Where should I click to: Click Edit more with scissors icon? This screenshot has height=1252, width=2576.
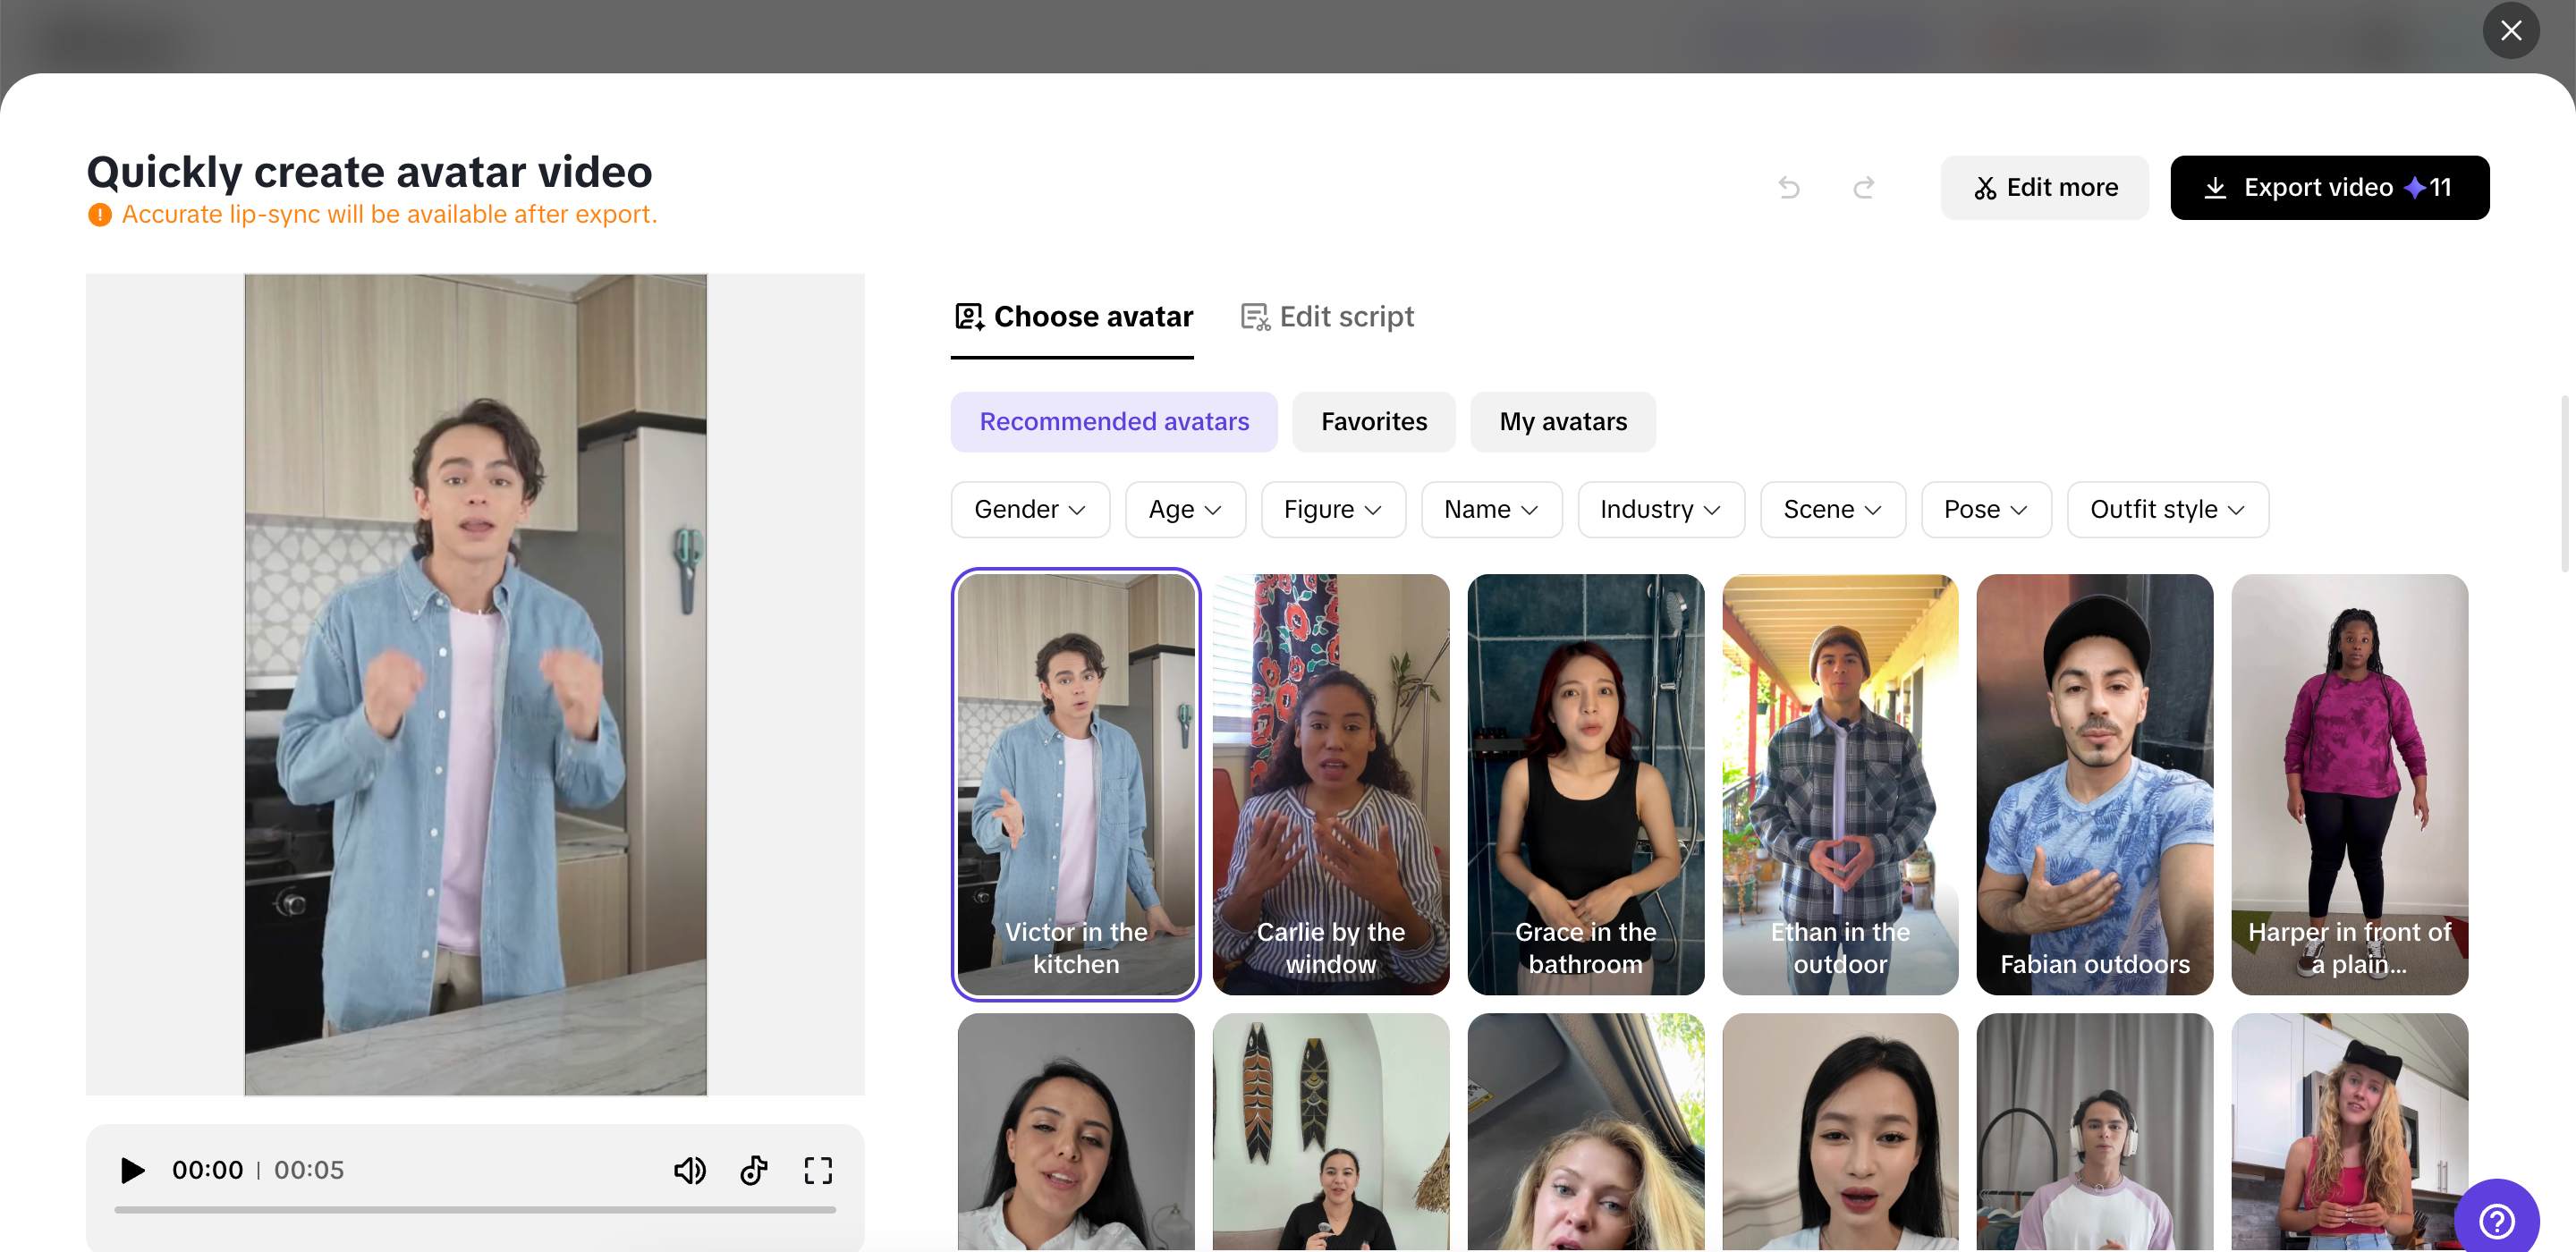click(x=2045, y=188)
